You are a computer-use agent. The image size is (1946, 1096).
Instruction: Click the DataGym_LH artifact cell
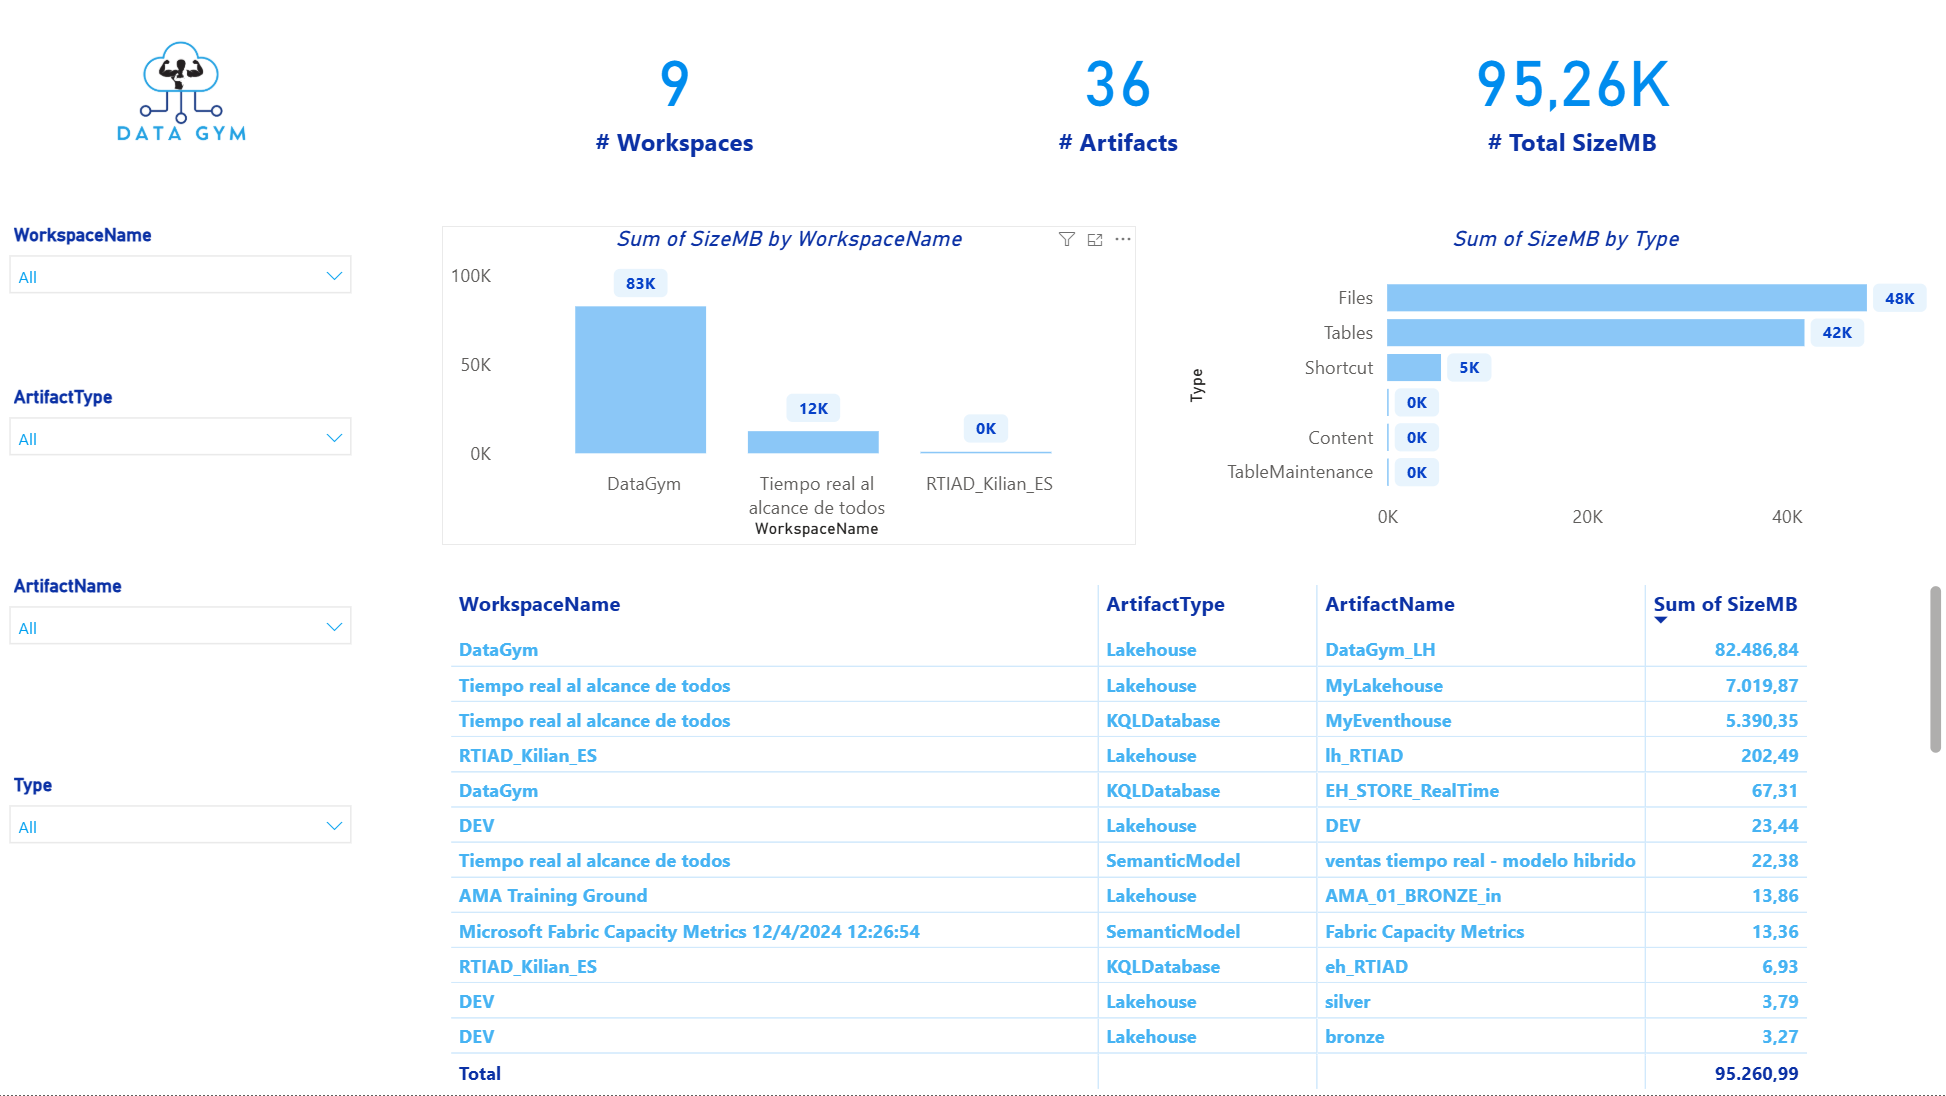pyautogui.click(x=1380, y=650)
